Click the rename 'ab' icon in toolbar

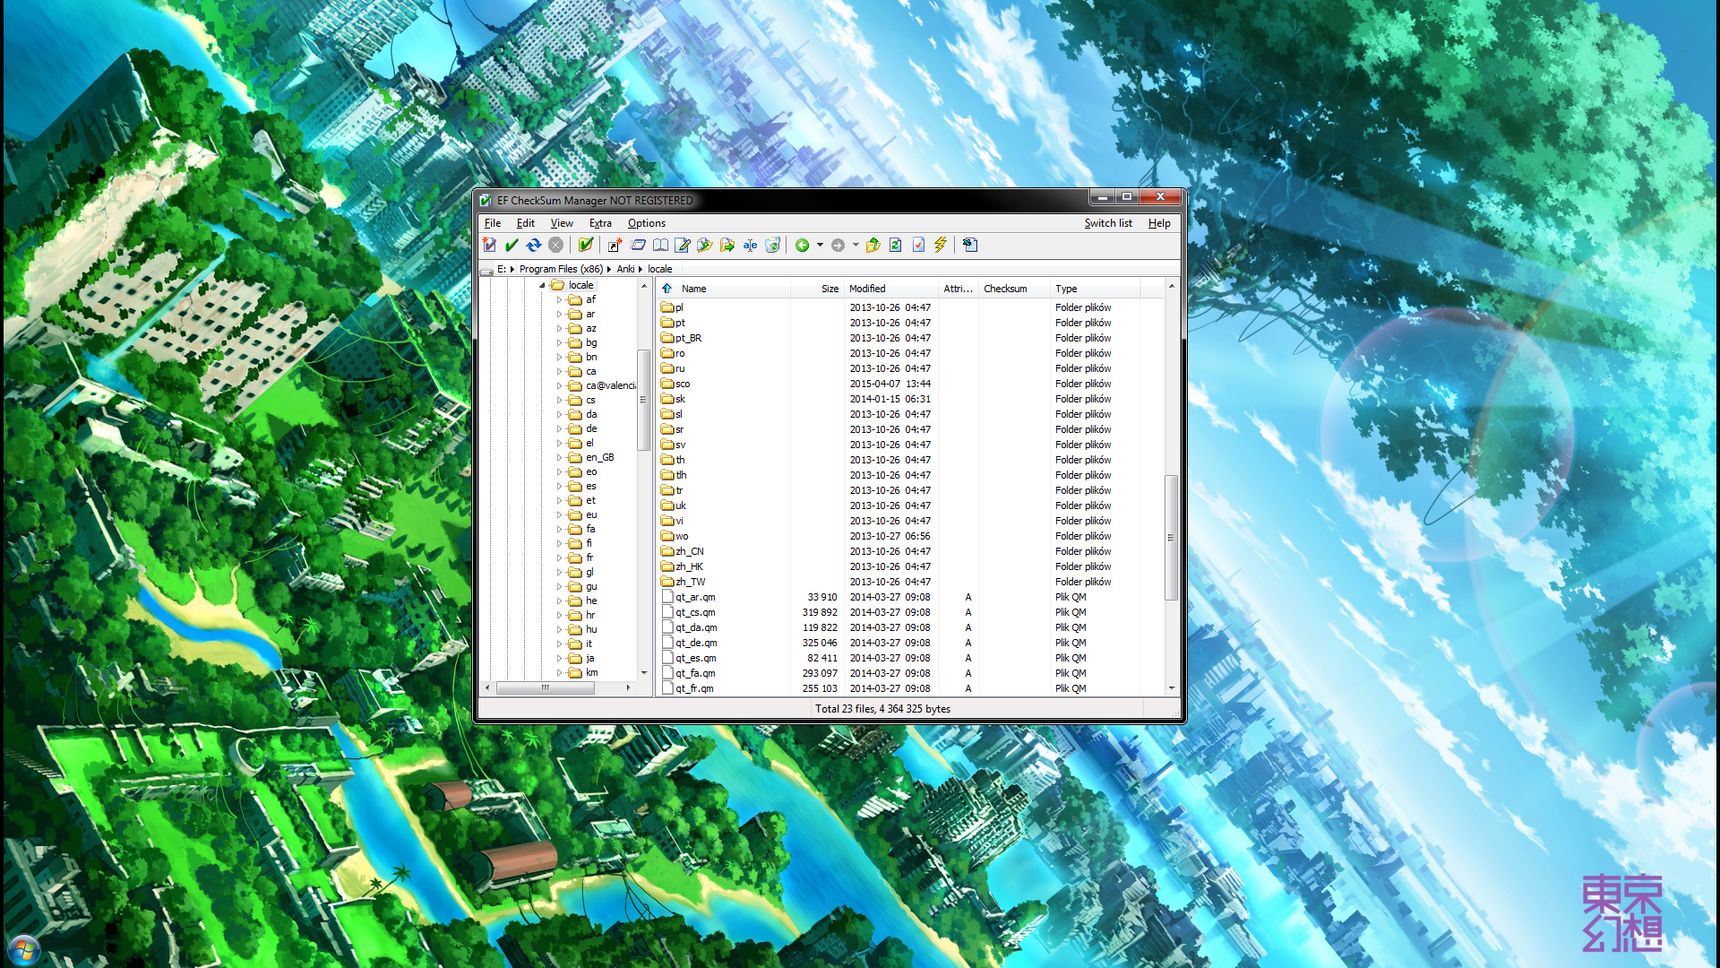[750, 245]
